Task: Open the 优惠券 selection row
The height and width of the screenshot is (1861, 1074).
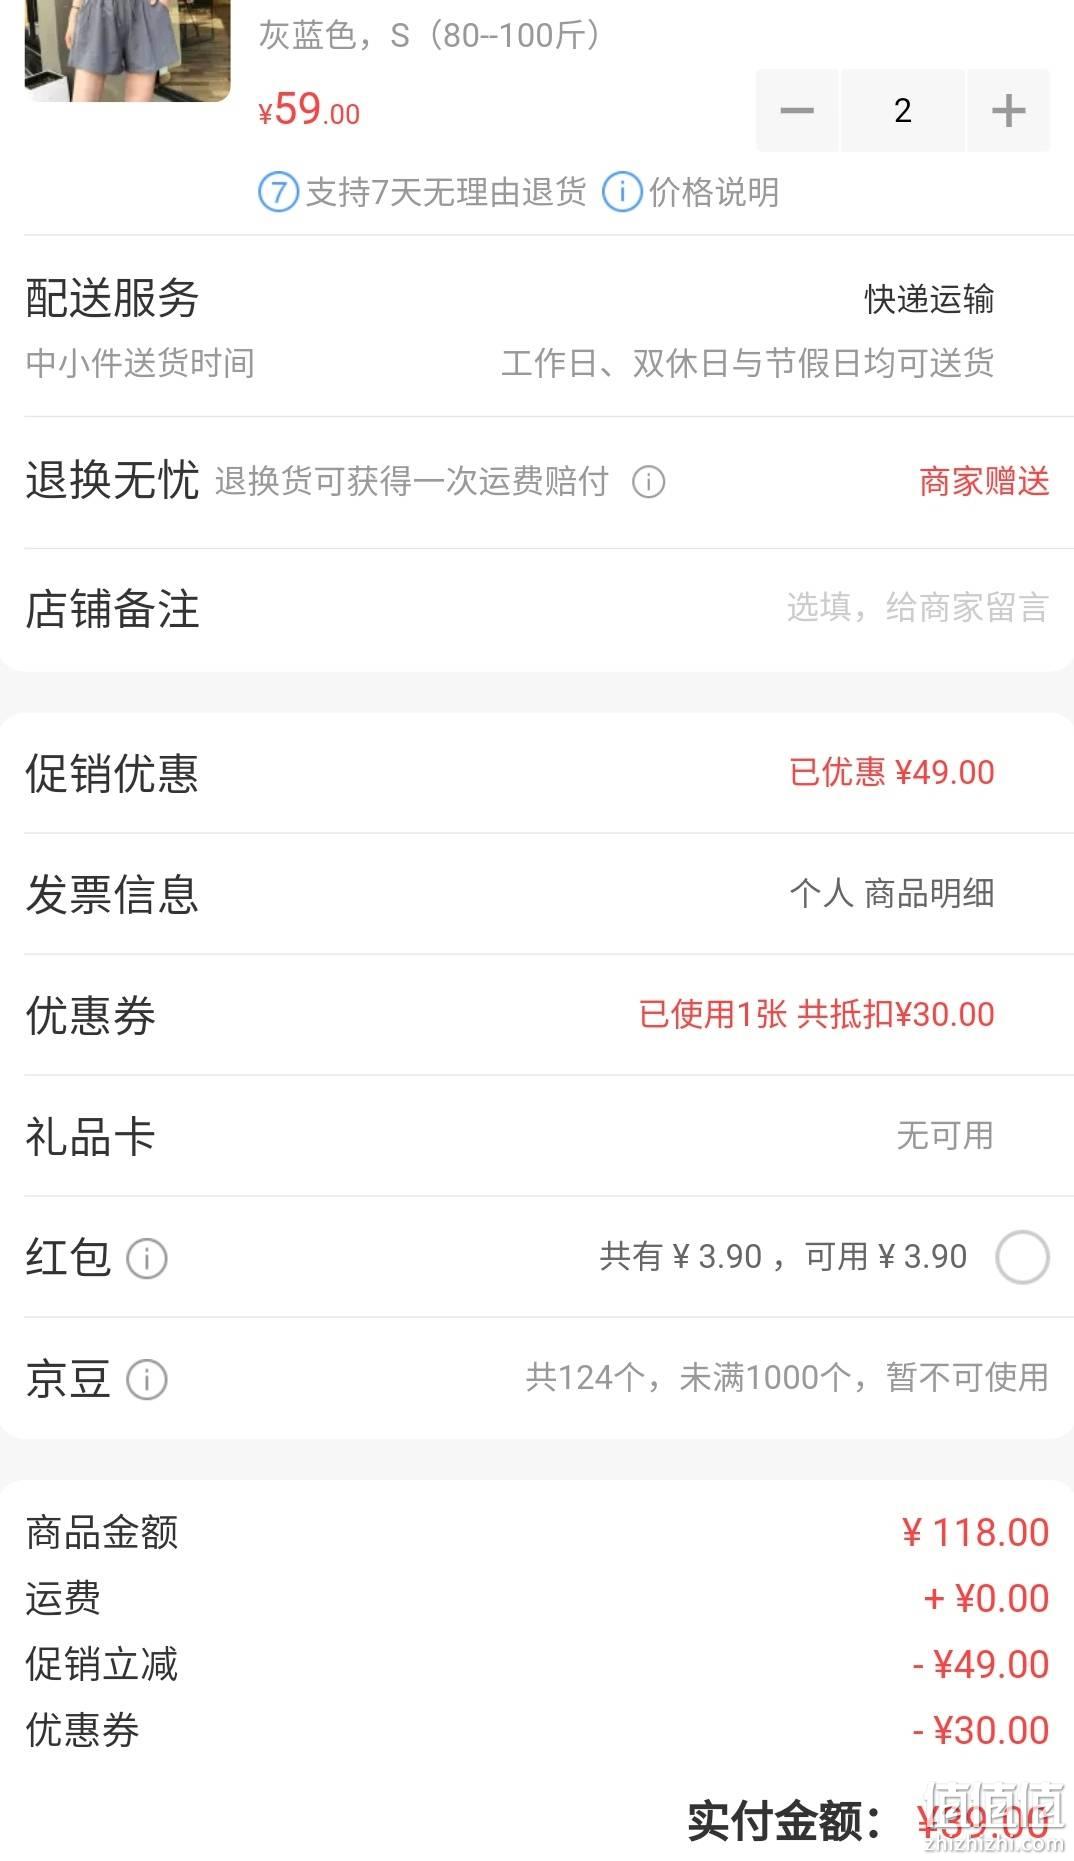Action: pos(537,1015)
